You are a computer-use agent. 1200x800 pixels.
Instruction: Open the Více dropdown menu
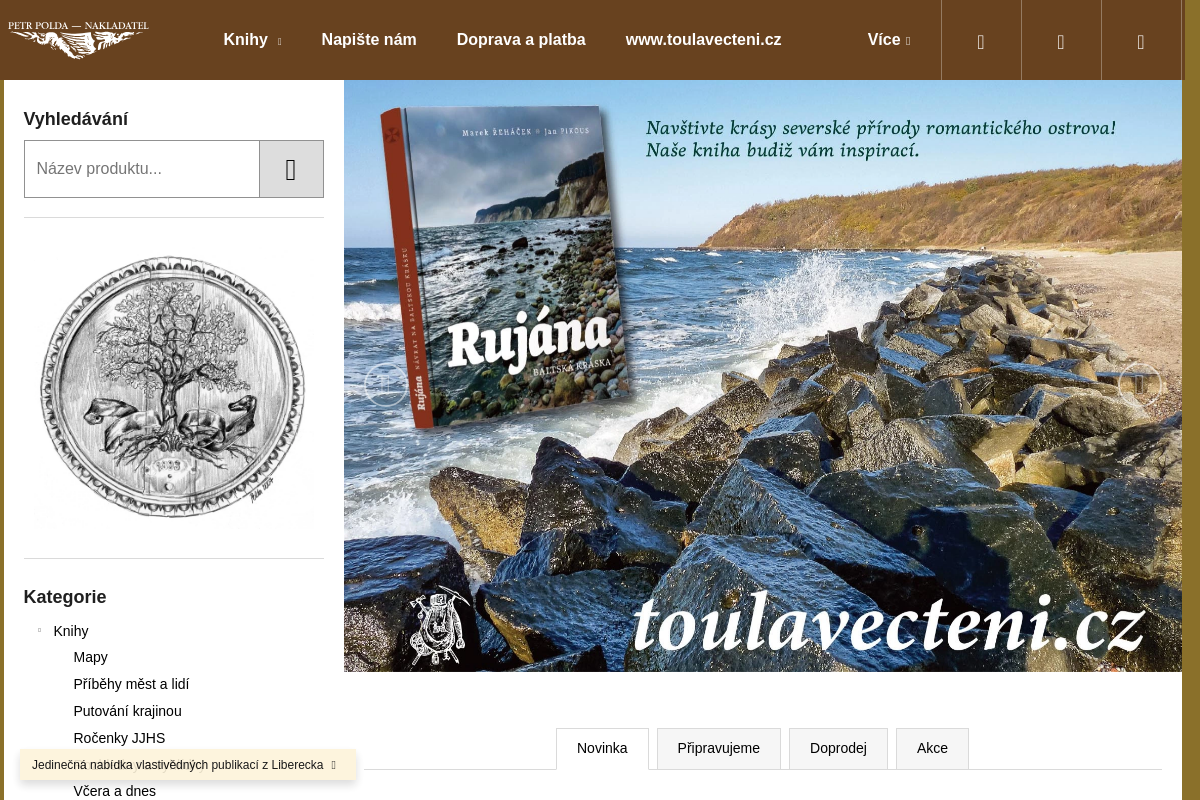click(889, 40)
